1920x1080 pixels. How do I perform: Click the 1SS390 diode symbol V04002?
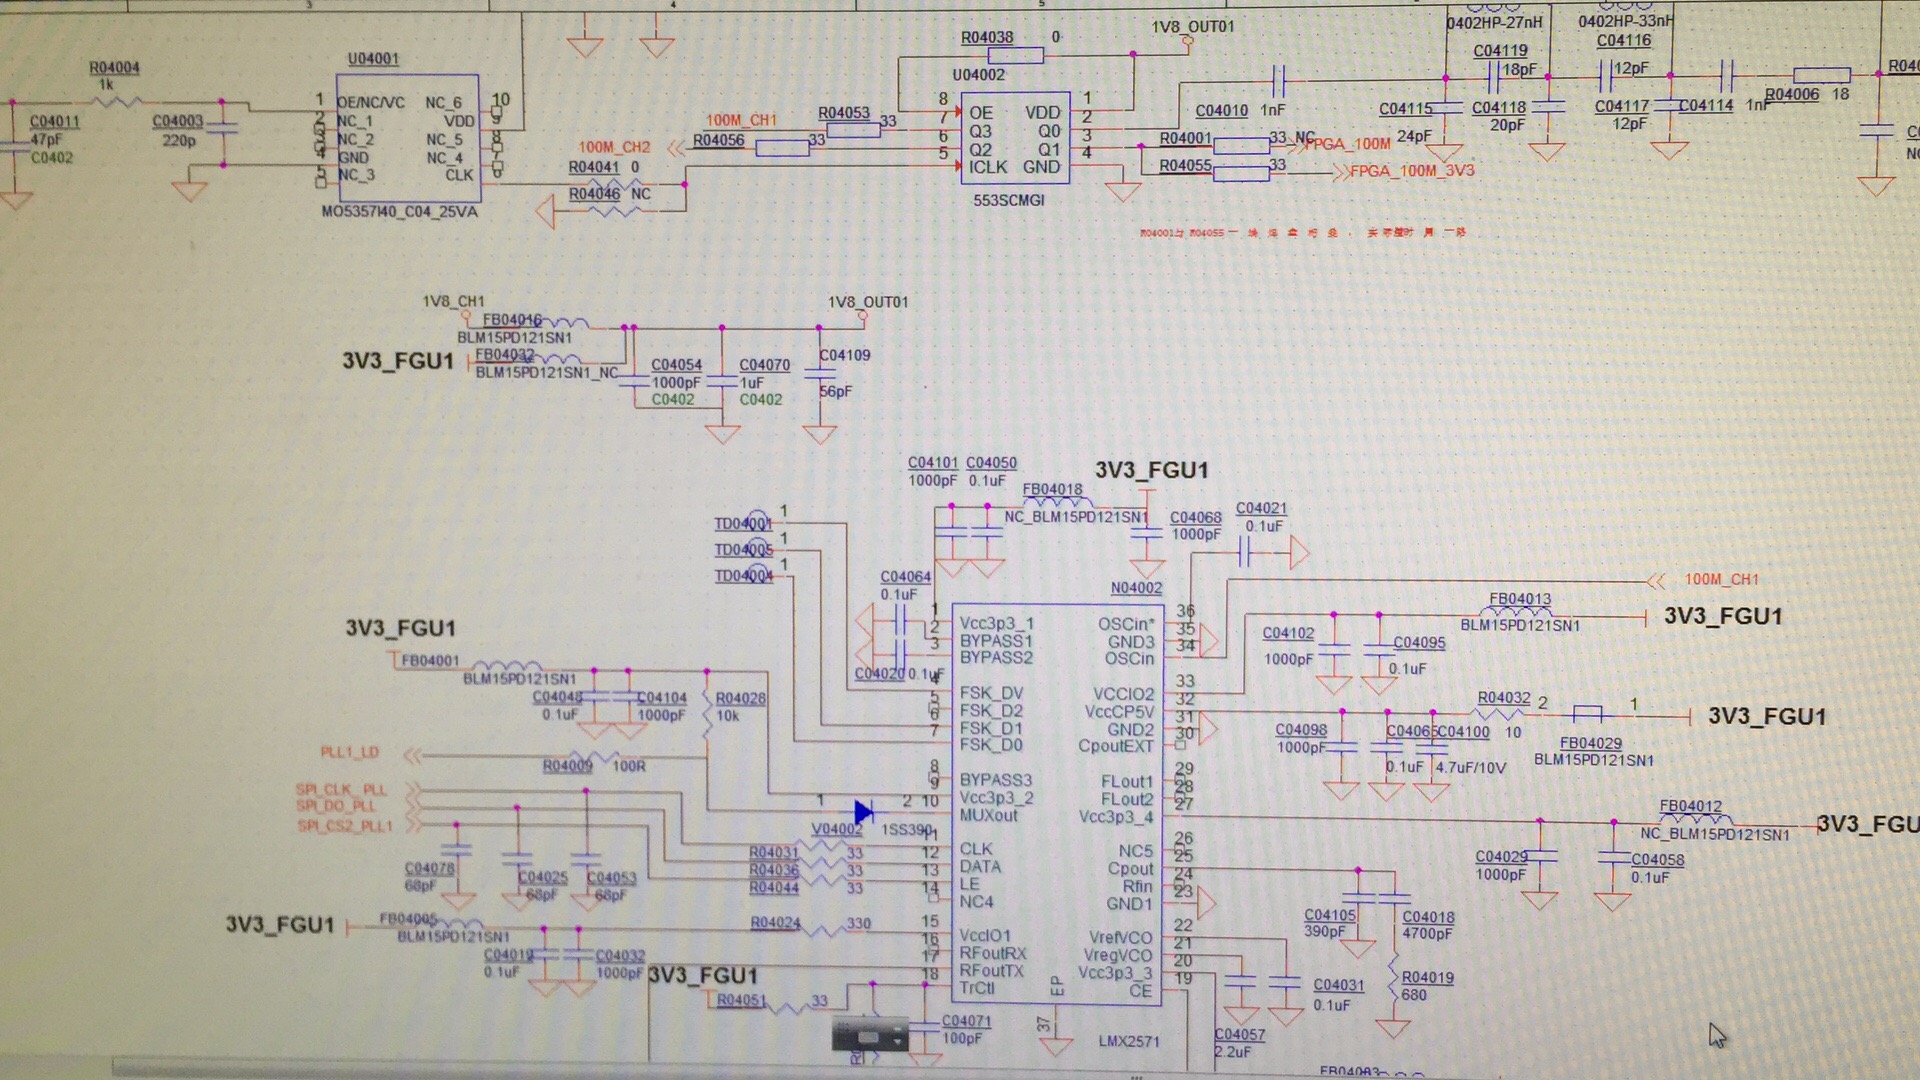(x=864, y=812)
